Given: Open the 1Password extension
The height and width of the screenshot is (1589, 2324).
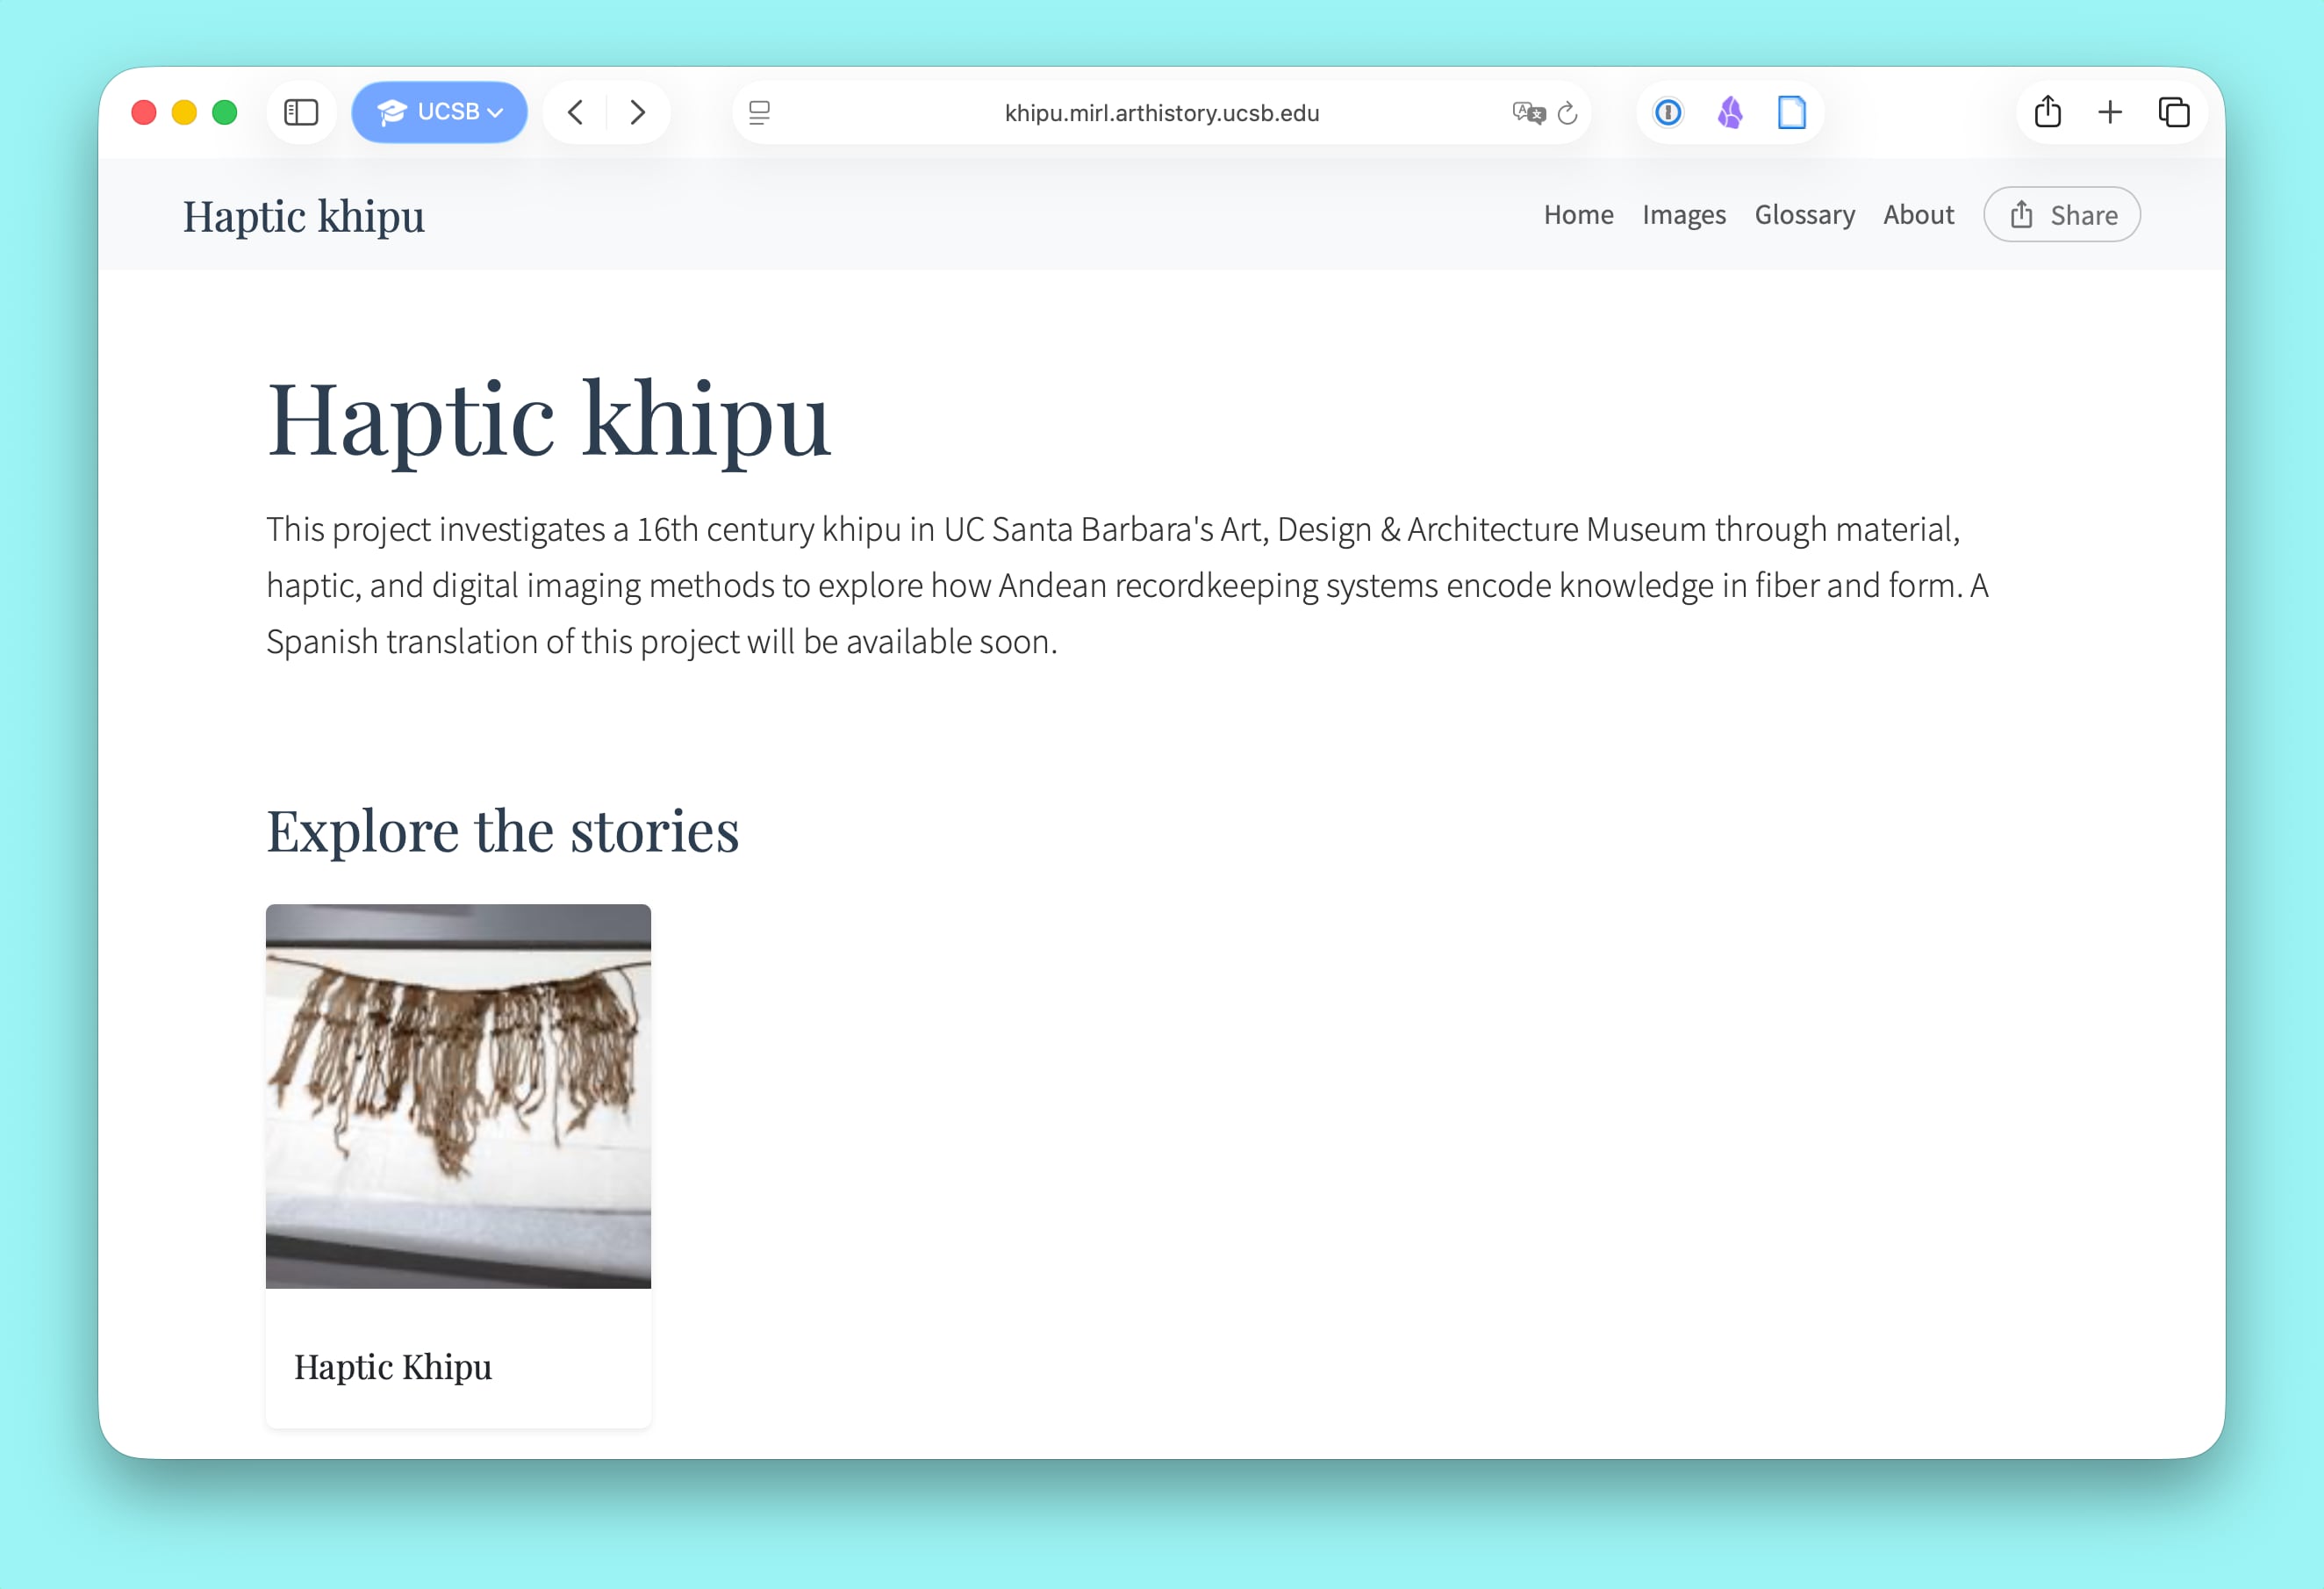Looking at the screenshot, I should pos(1668,113).
